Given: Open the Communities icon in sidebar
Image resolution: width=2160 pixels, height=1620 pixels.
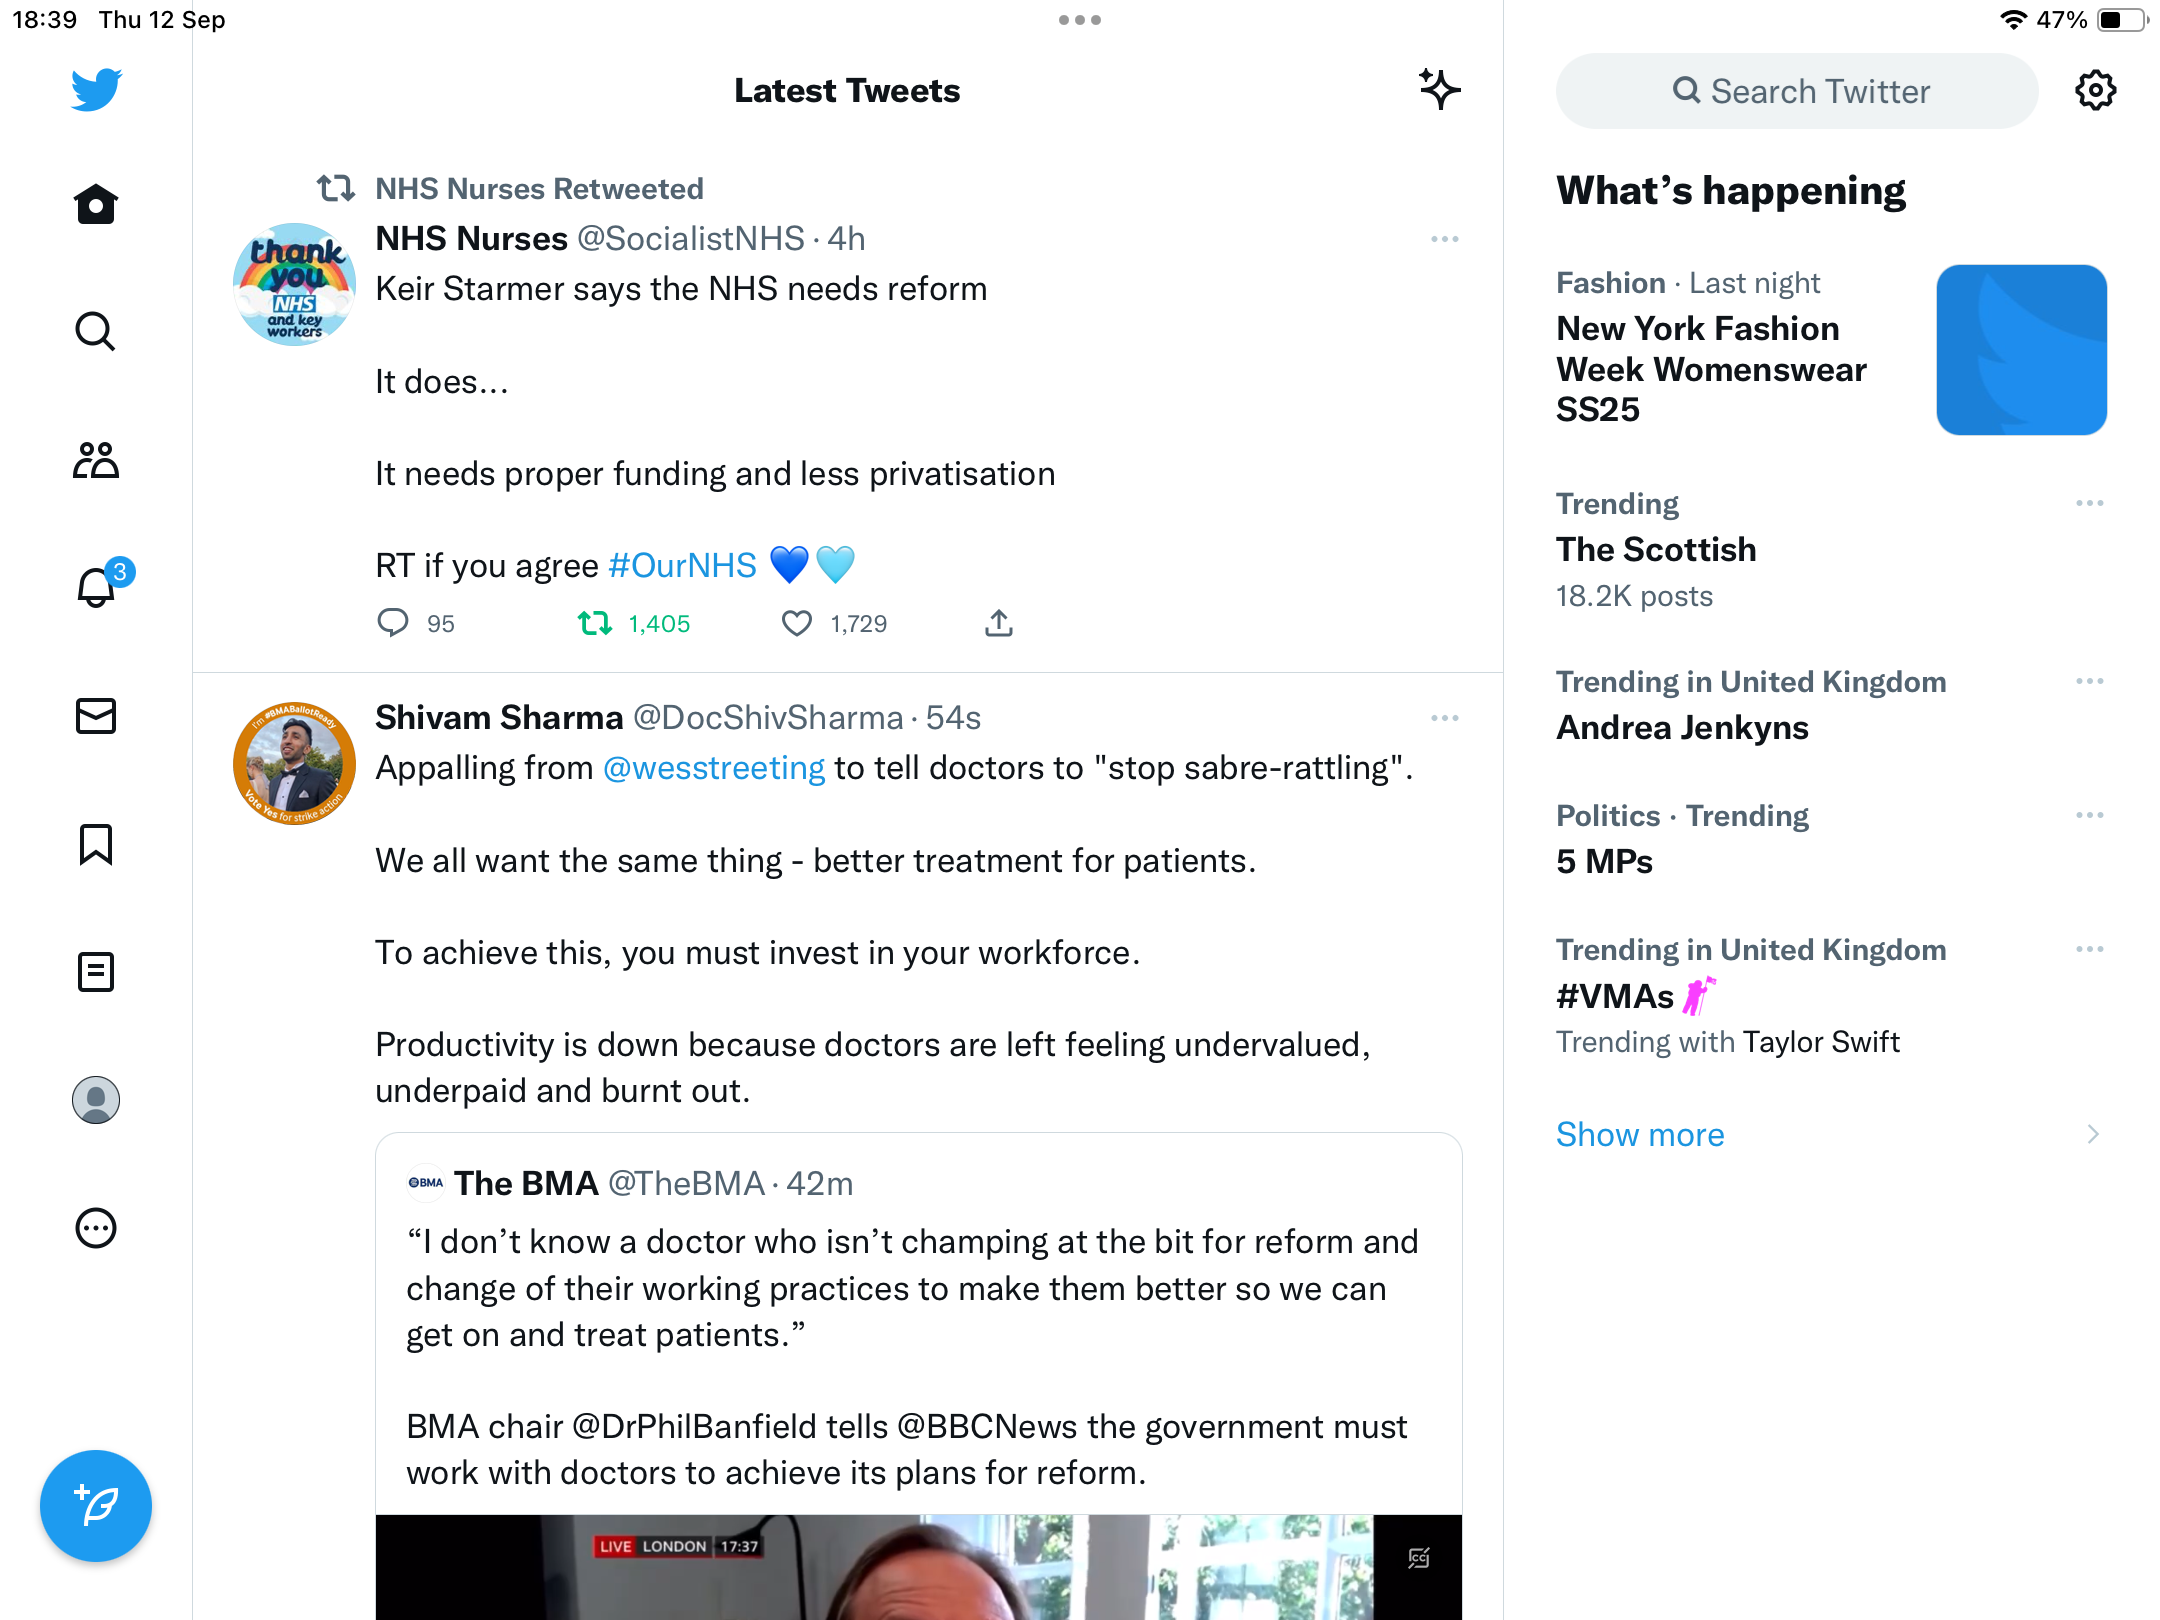Looking at the screenshot, I should click(x=96, y=460).
